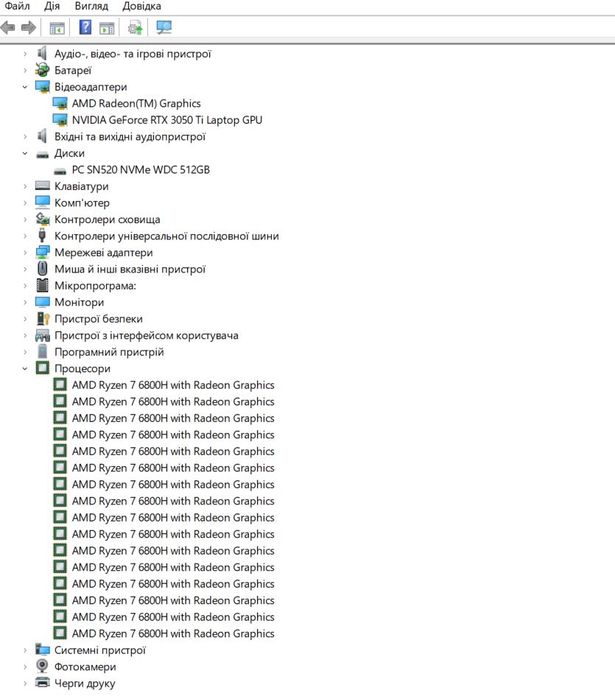
Task: Click the NVIDIA GeForce RTX 3050 Ti device icon
Action: click(x=60, y=120)
